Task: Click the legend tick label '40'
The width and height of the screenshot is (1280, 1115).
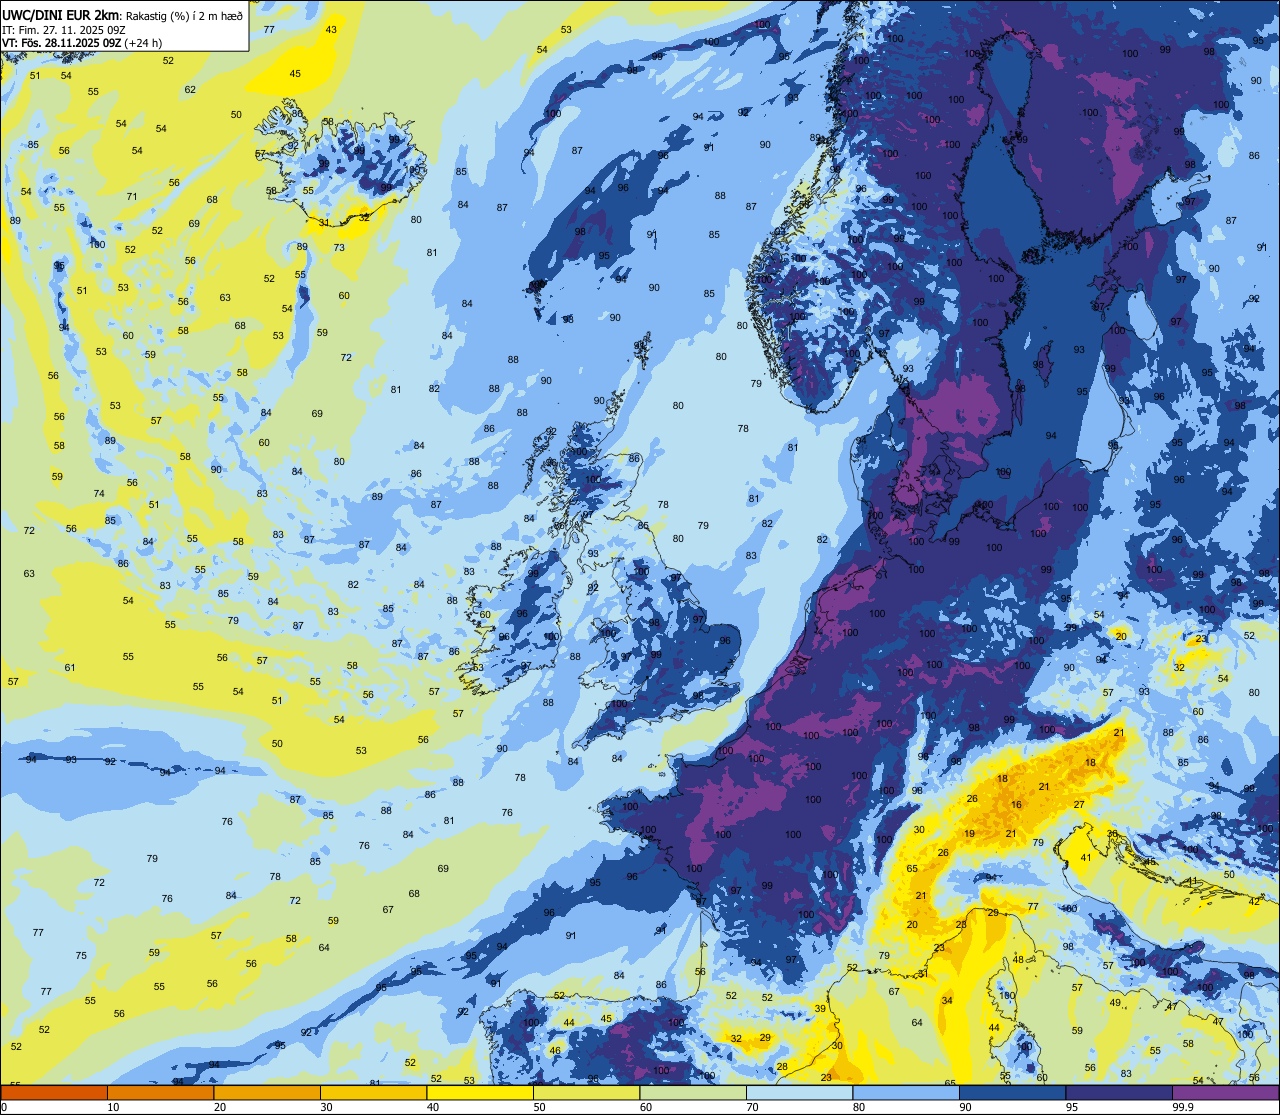Action: point(433,1107)
